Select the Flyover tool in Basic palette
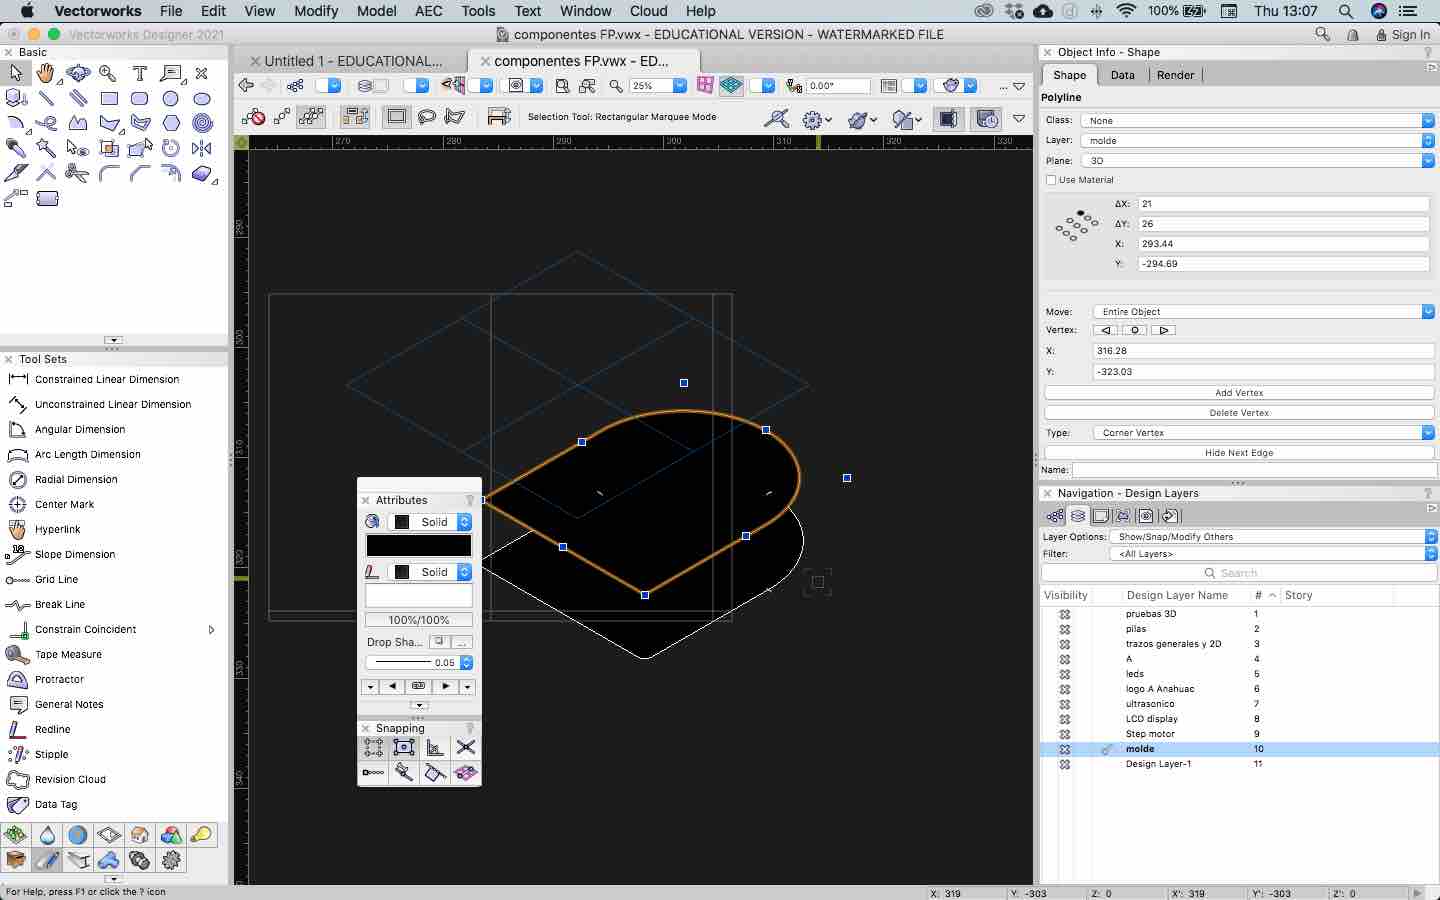 click(x=78, y=73)
